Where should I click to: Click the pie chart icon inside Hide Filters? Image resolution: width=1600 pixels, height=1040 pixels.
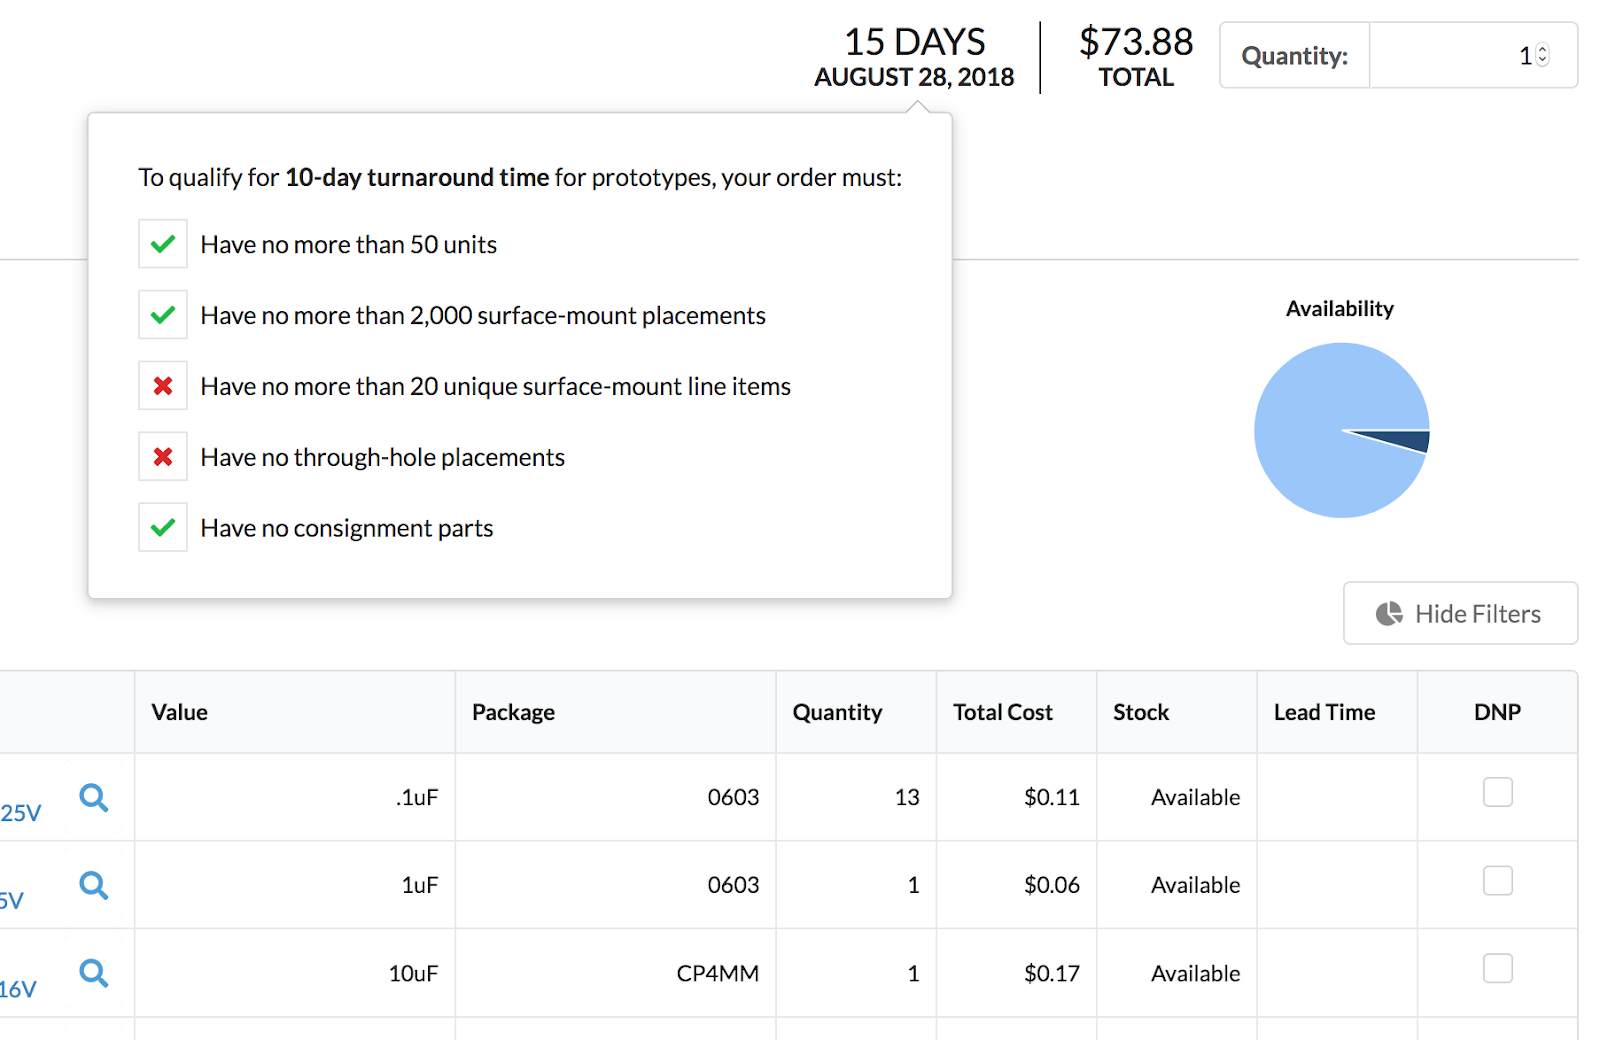[x=1390, y=613]
